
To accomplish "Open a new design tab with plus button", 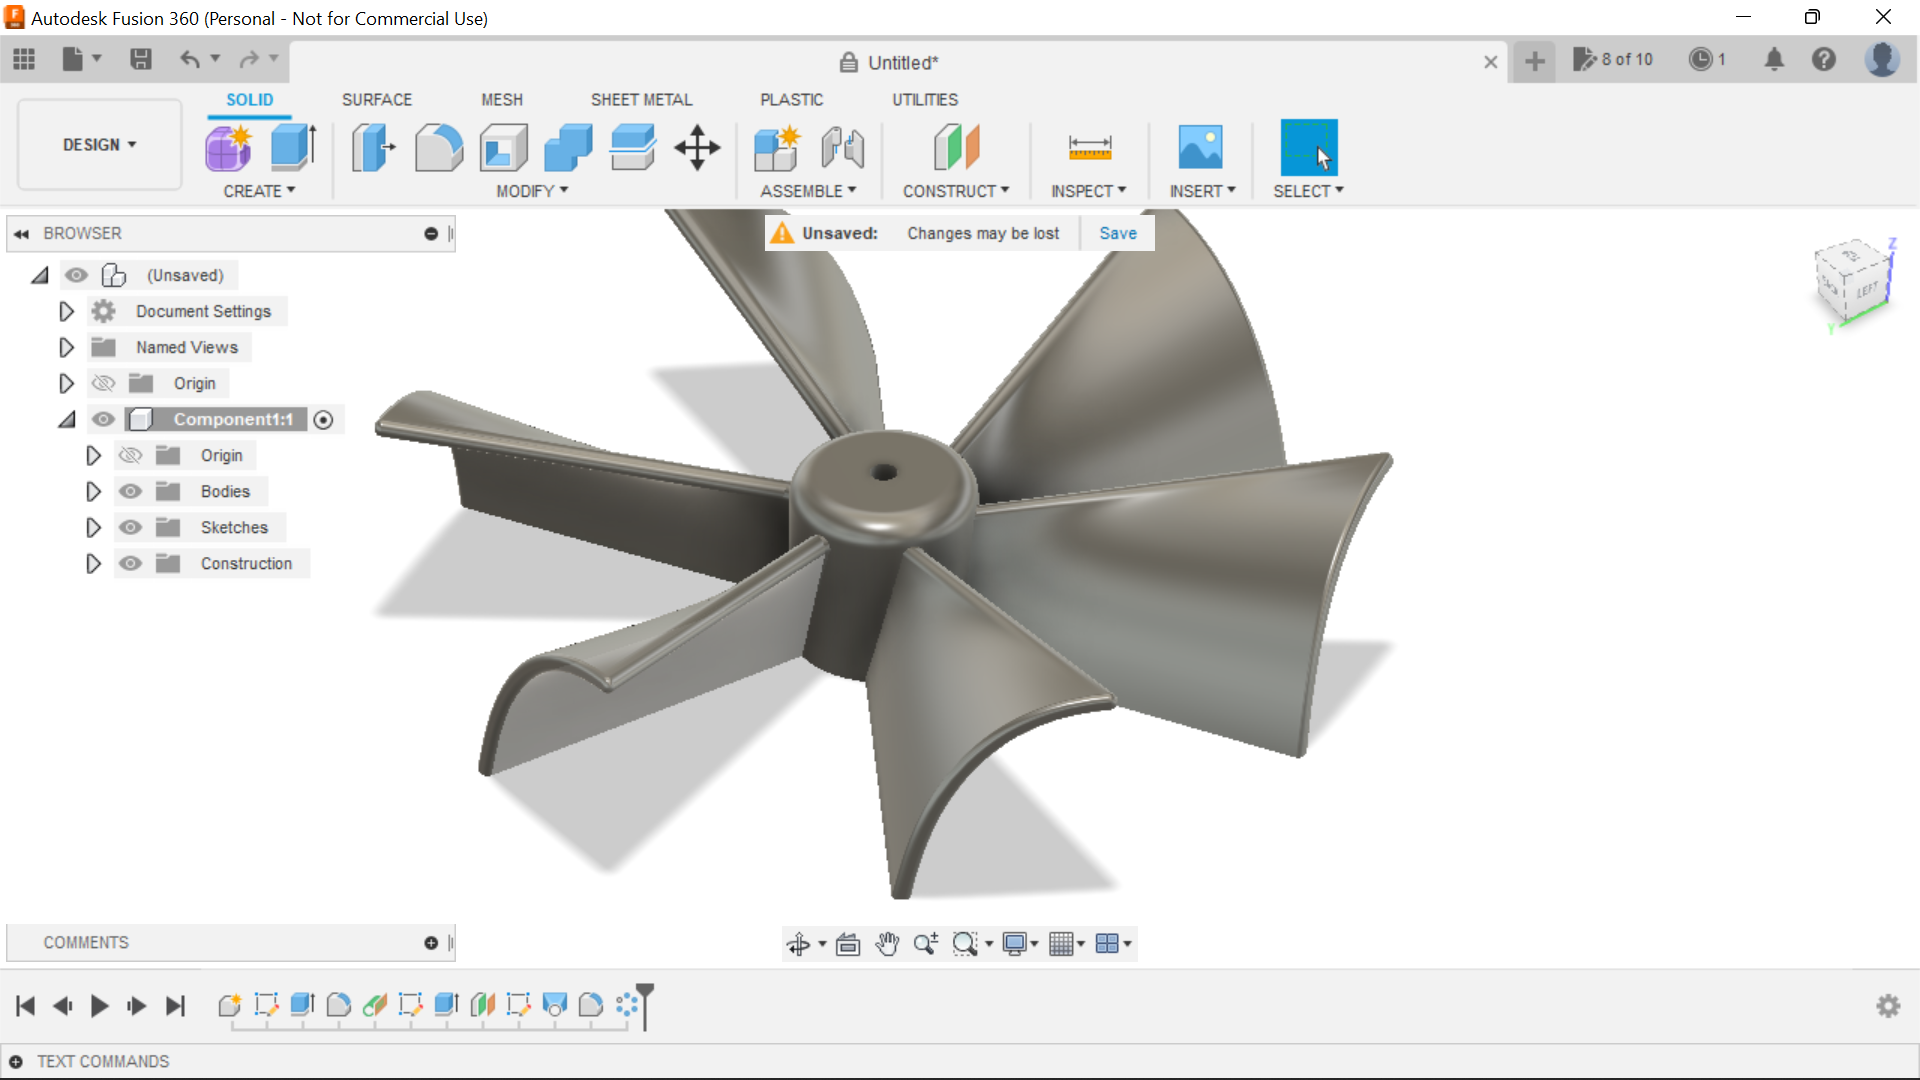I will tap(1534, 62).
